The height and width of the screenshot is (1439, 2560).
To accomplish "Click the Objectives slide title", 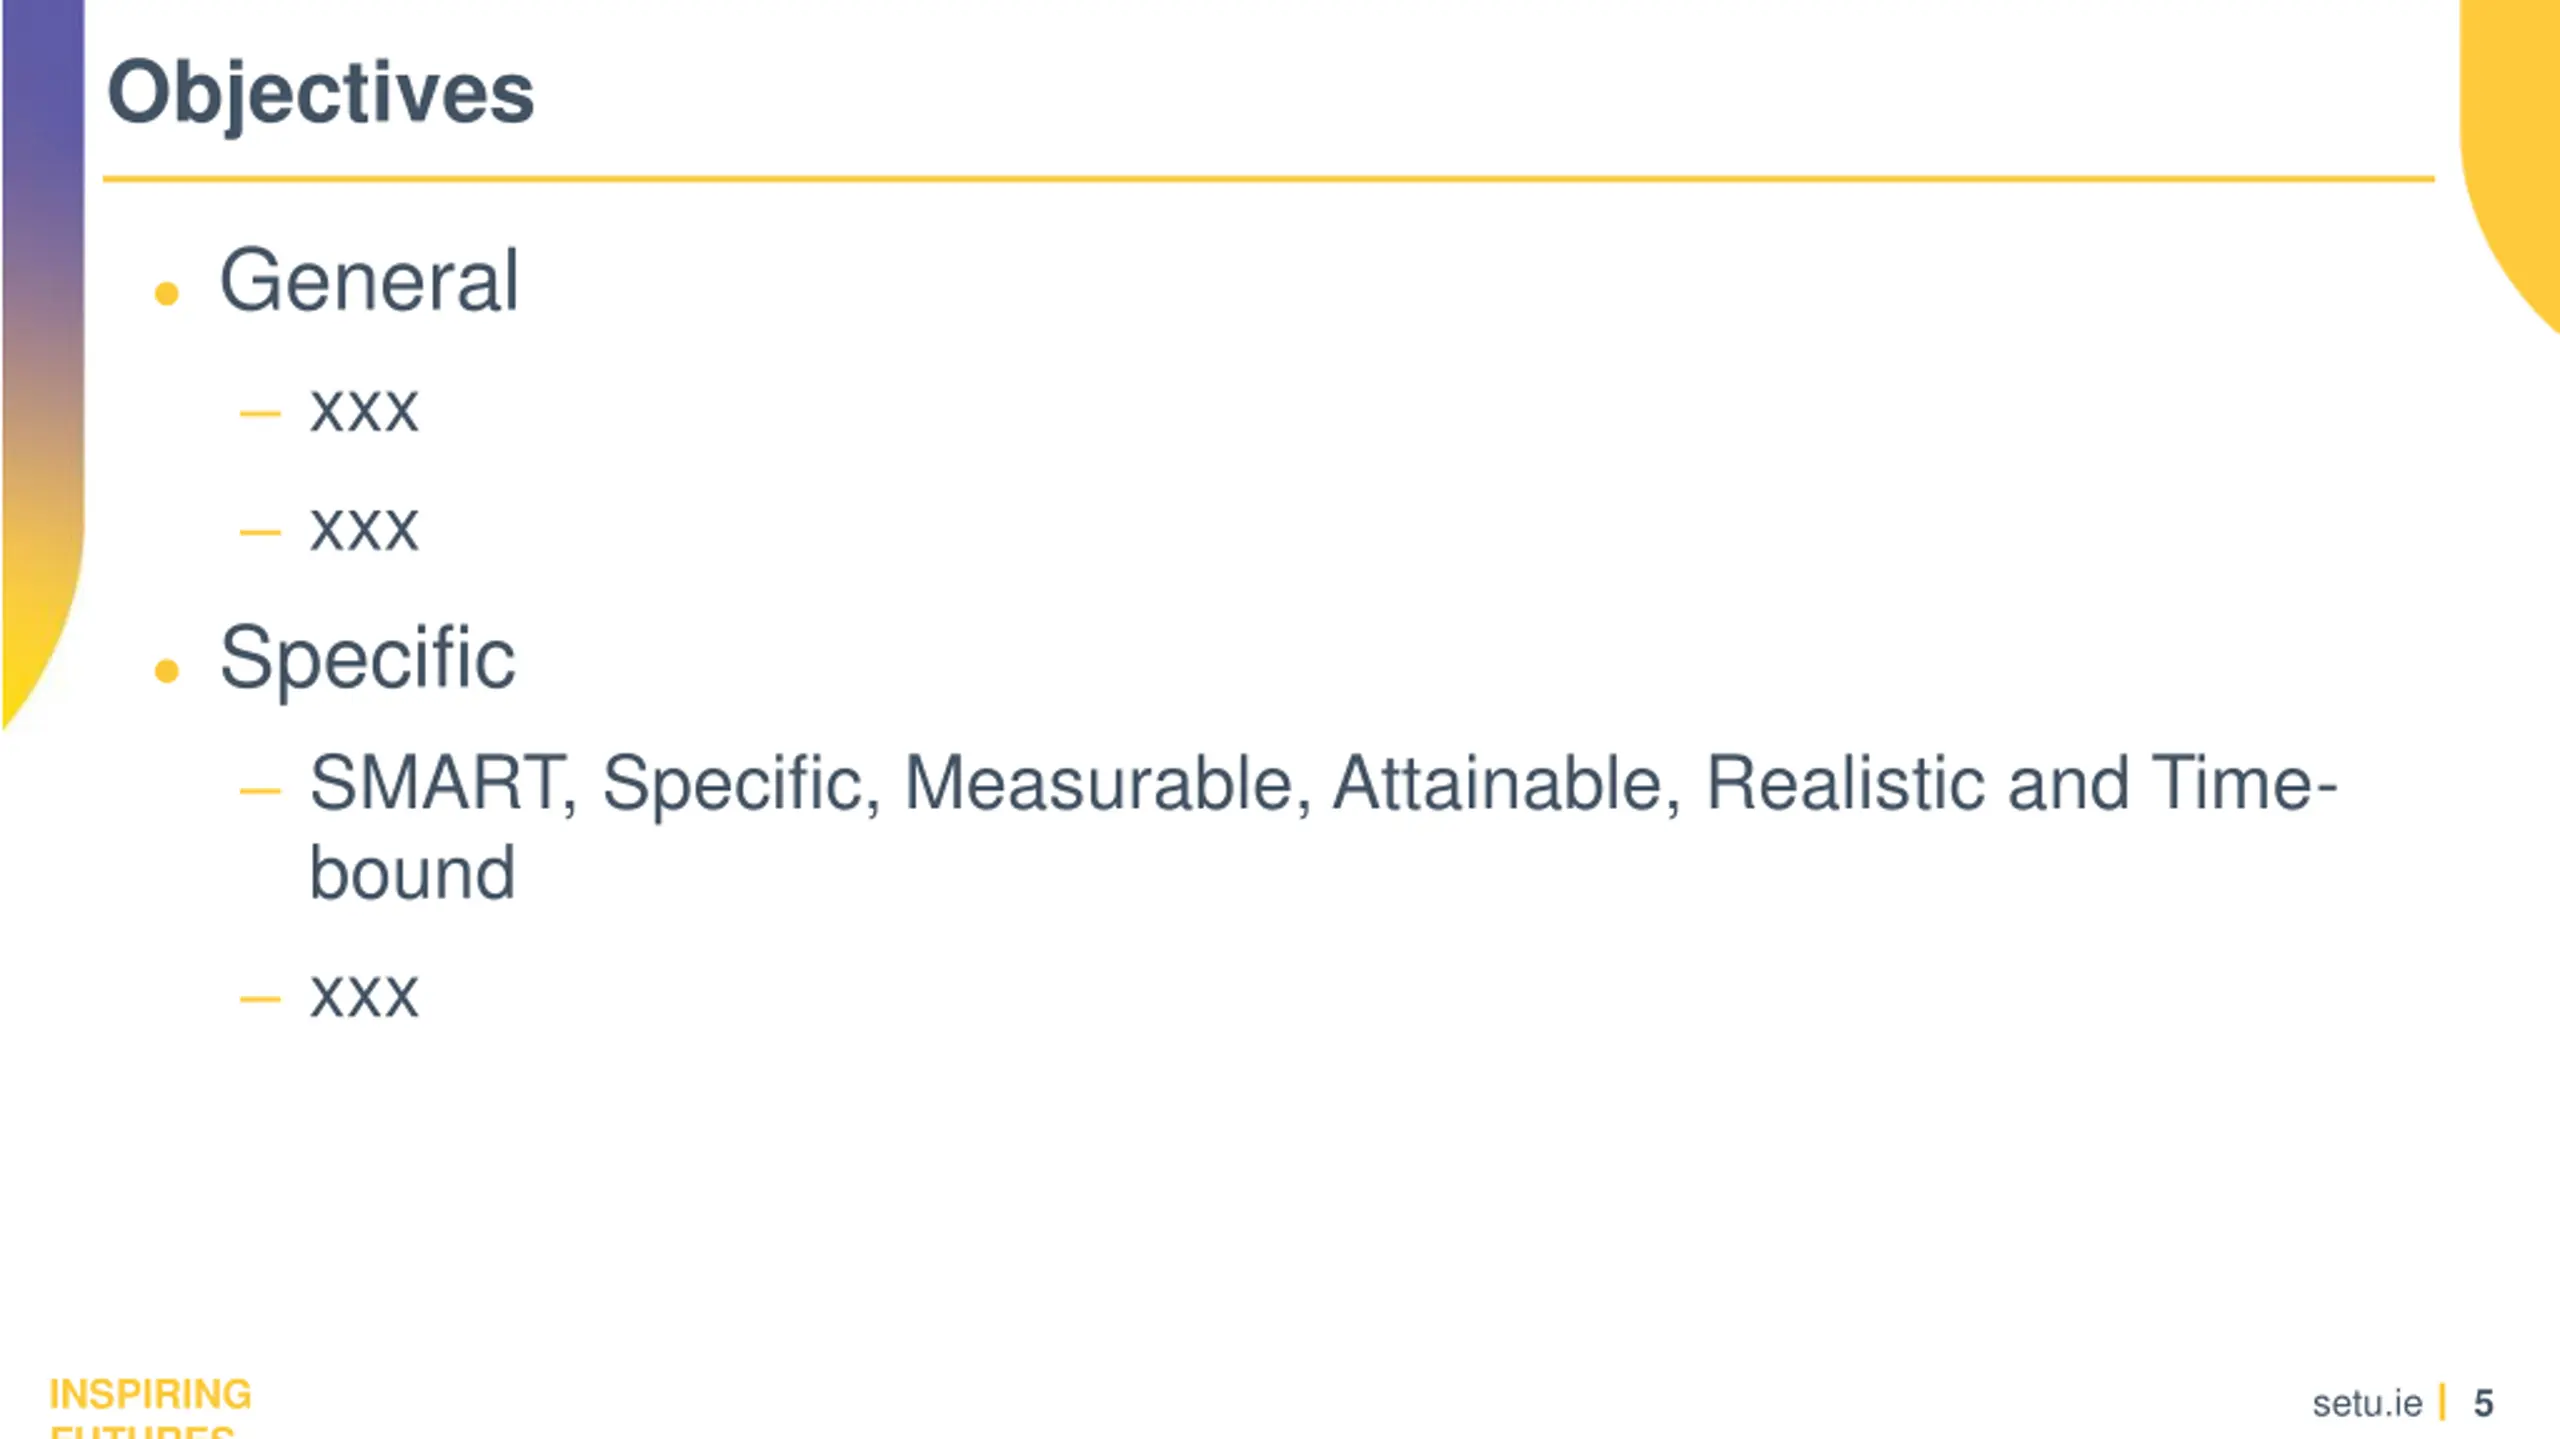I will coord(321,93).
